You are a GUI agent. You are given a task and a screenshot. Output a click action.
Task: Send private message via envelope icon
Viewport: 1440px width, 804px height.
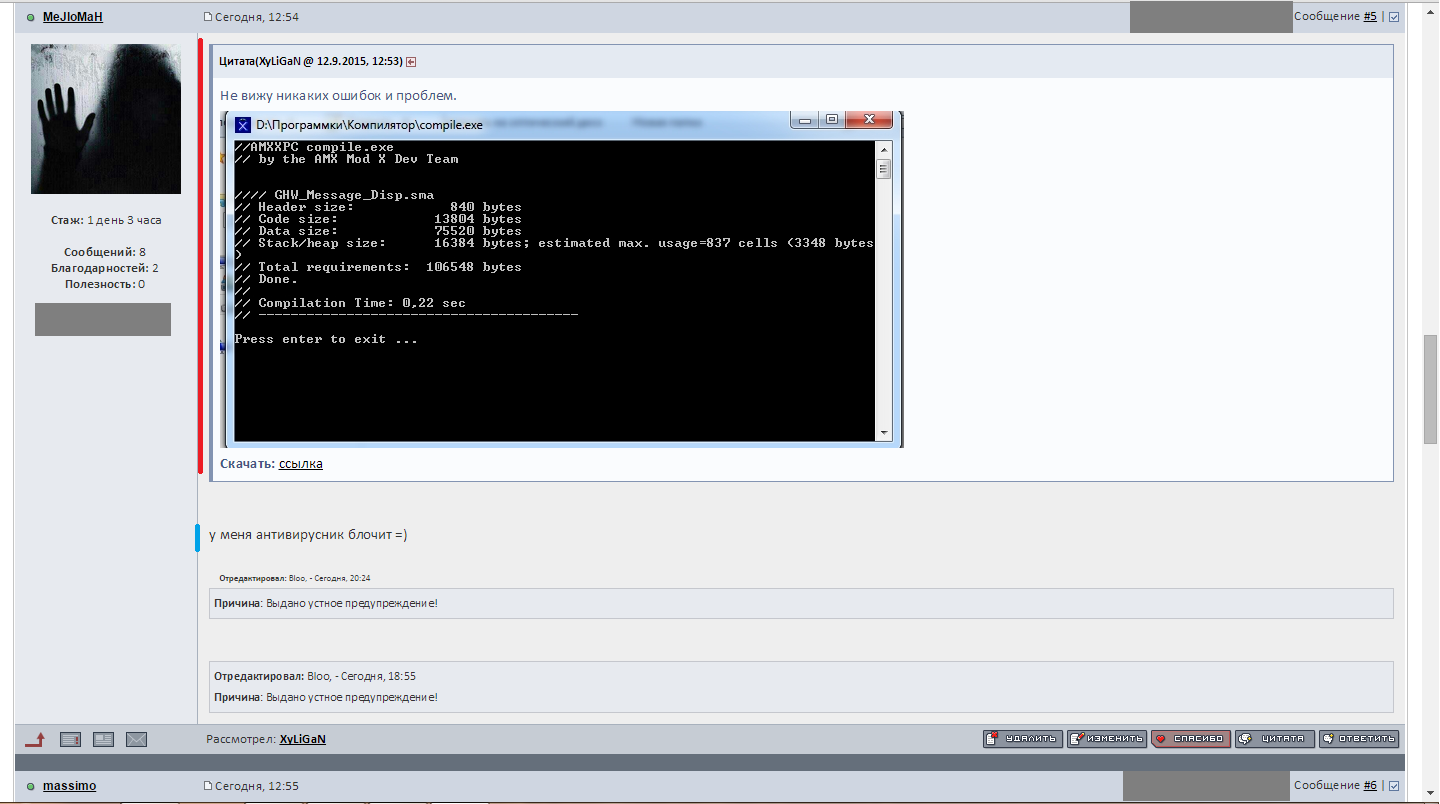pos(137,740)
